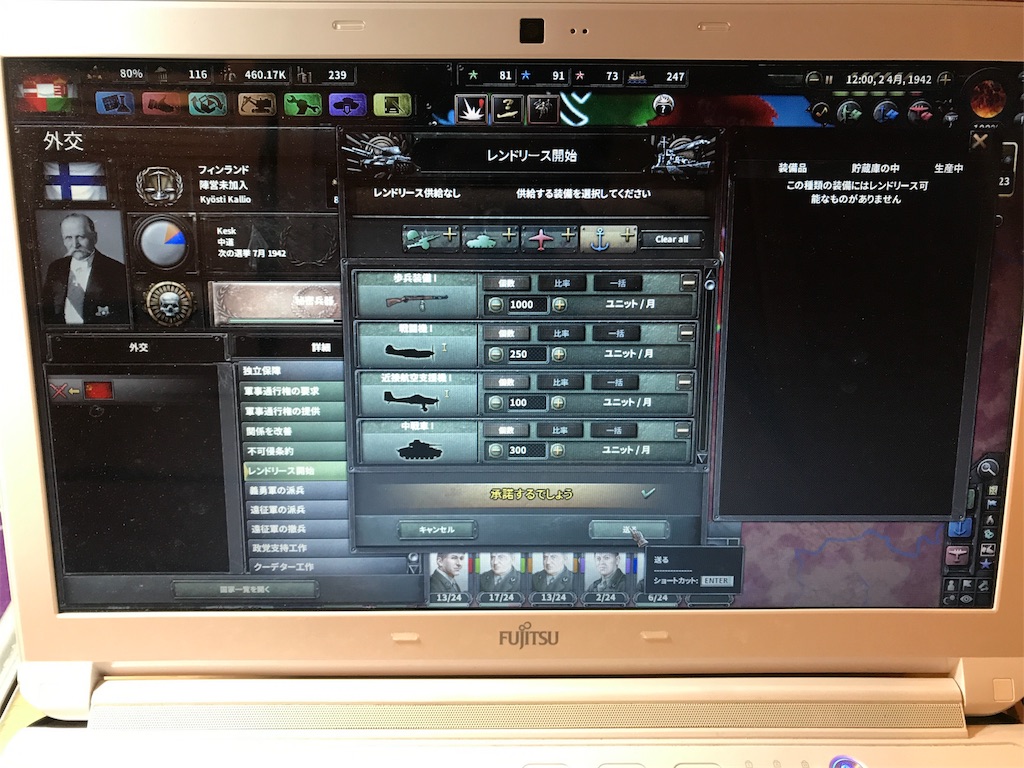
Task: Increase 歩兵装備 amount with plus
Action: (x=560, y=304)
